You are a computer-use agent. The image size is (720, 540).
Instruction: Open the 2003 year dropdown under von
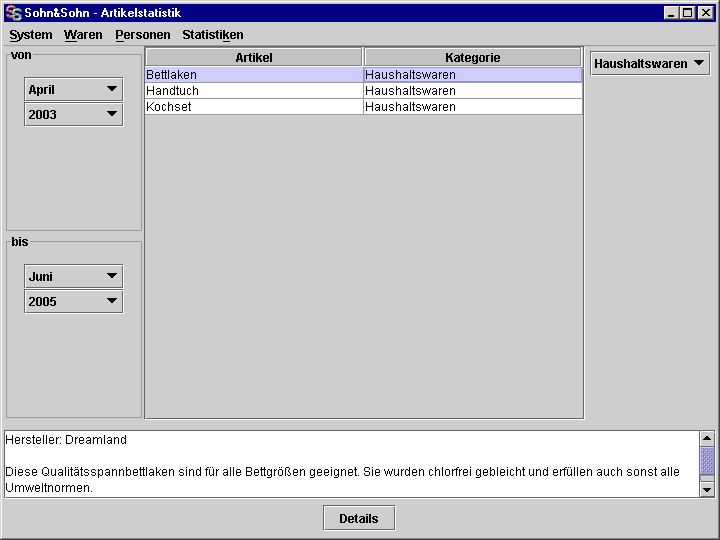[x=73, y=114]
